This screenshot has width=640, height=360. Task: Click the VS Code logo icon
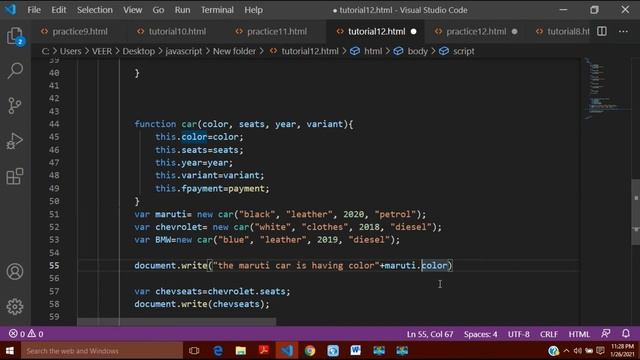coord(10,9)
